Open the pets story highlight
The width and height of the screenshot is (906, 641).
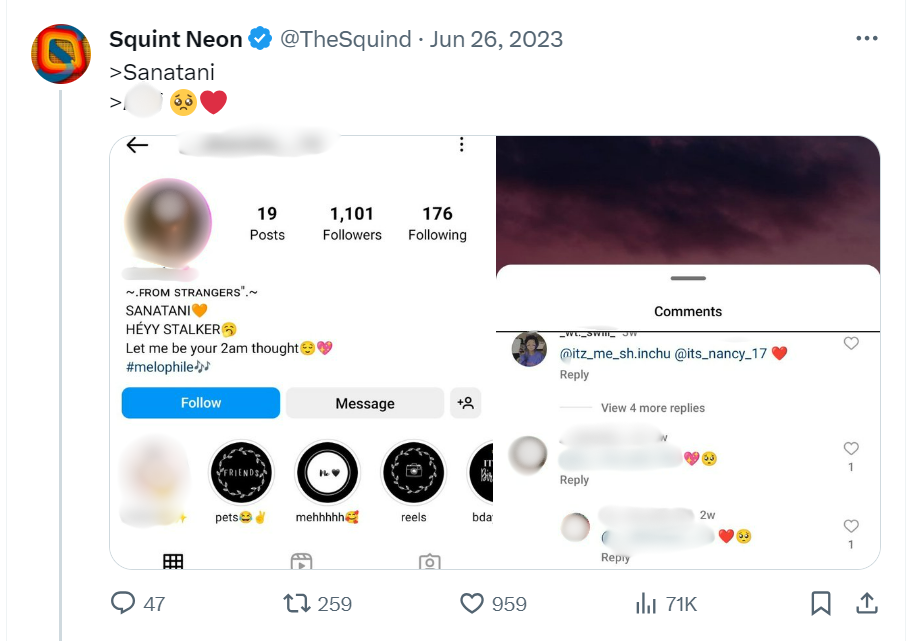pyautogui.click(x=241, y=473)
